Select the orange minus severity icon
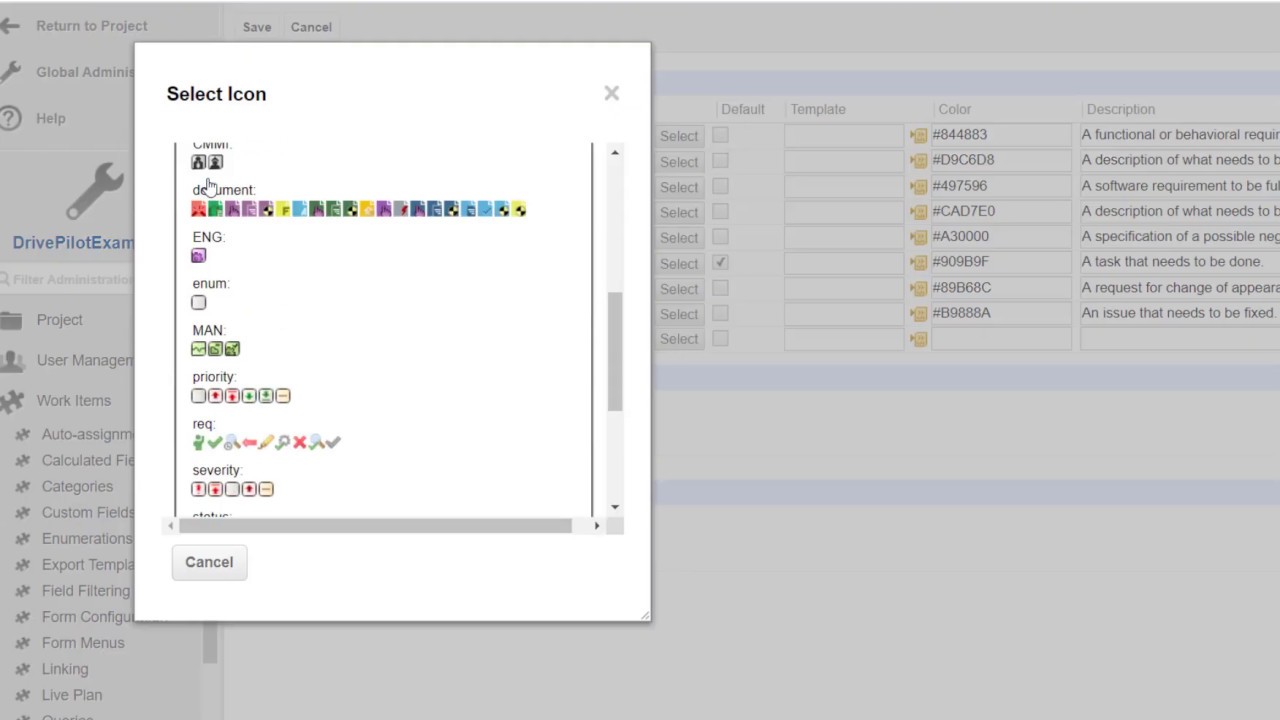Screen dimensions: 1280x720 pos(266,489)
